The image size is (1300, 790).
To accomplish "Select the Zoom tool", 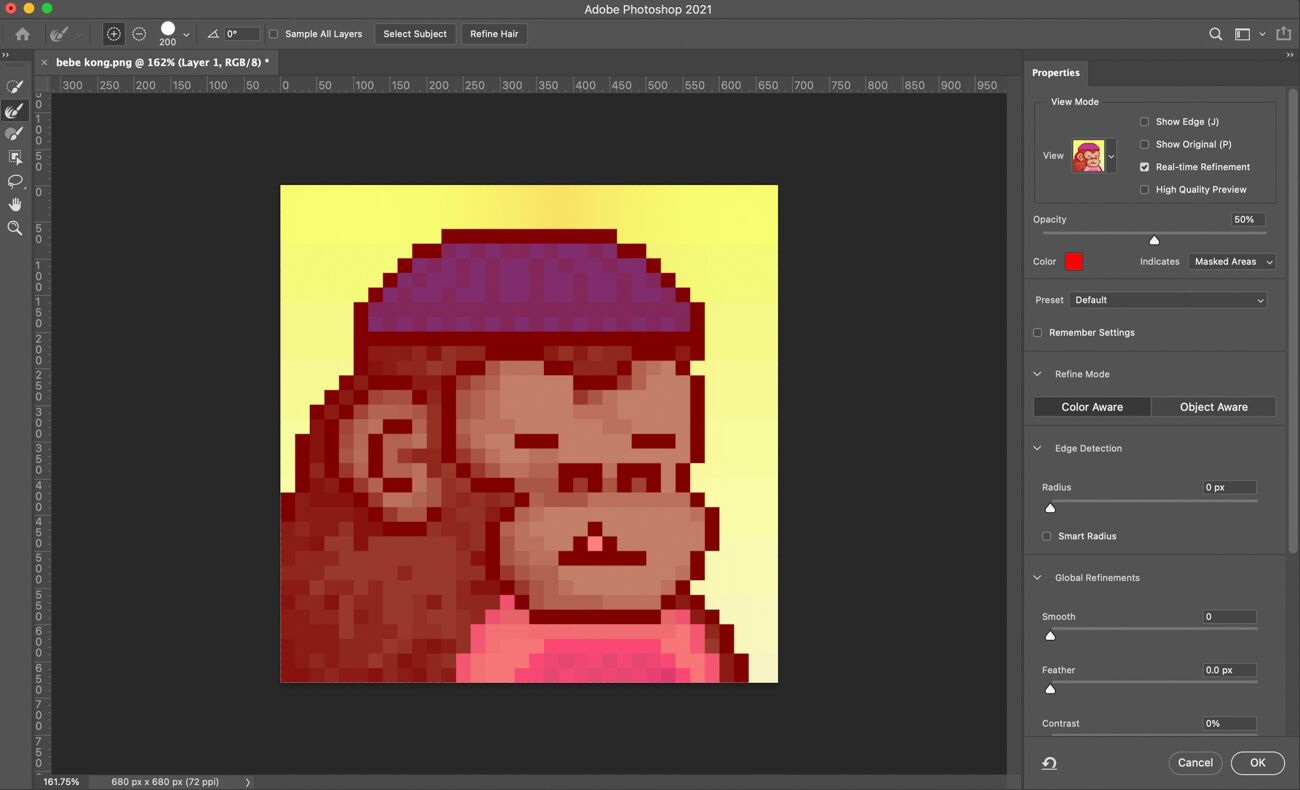I will 15,228.
